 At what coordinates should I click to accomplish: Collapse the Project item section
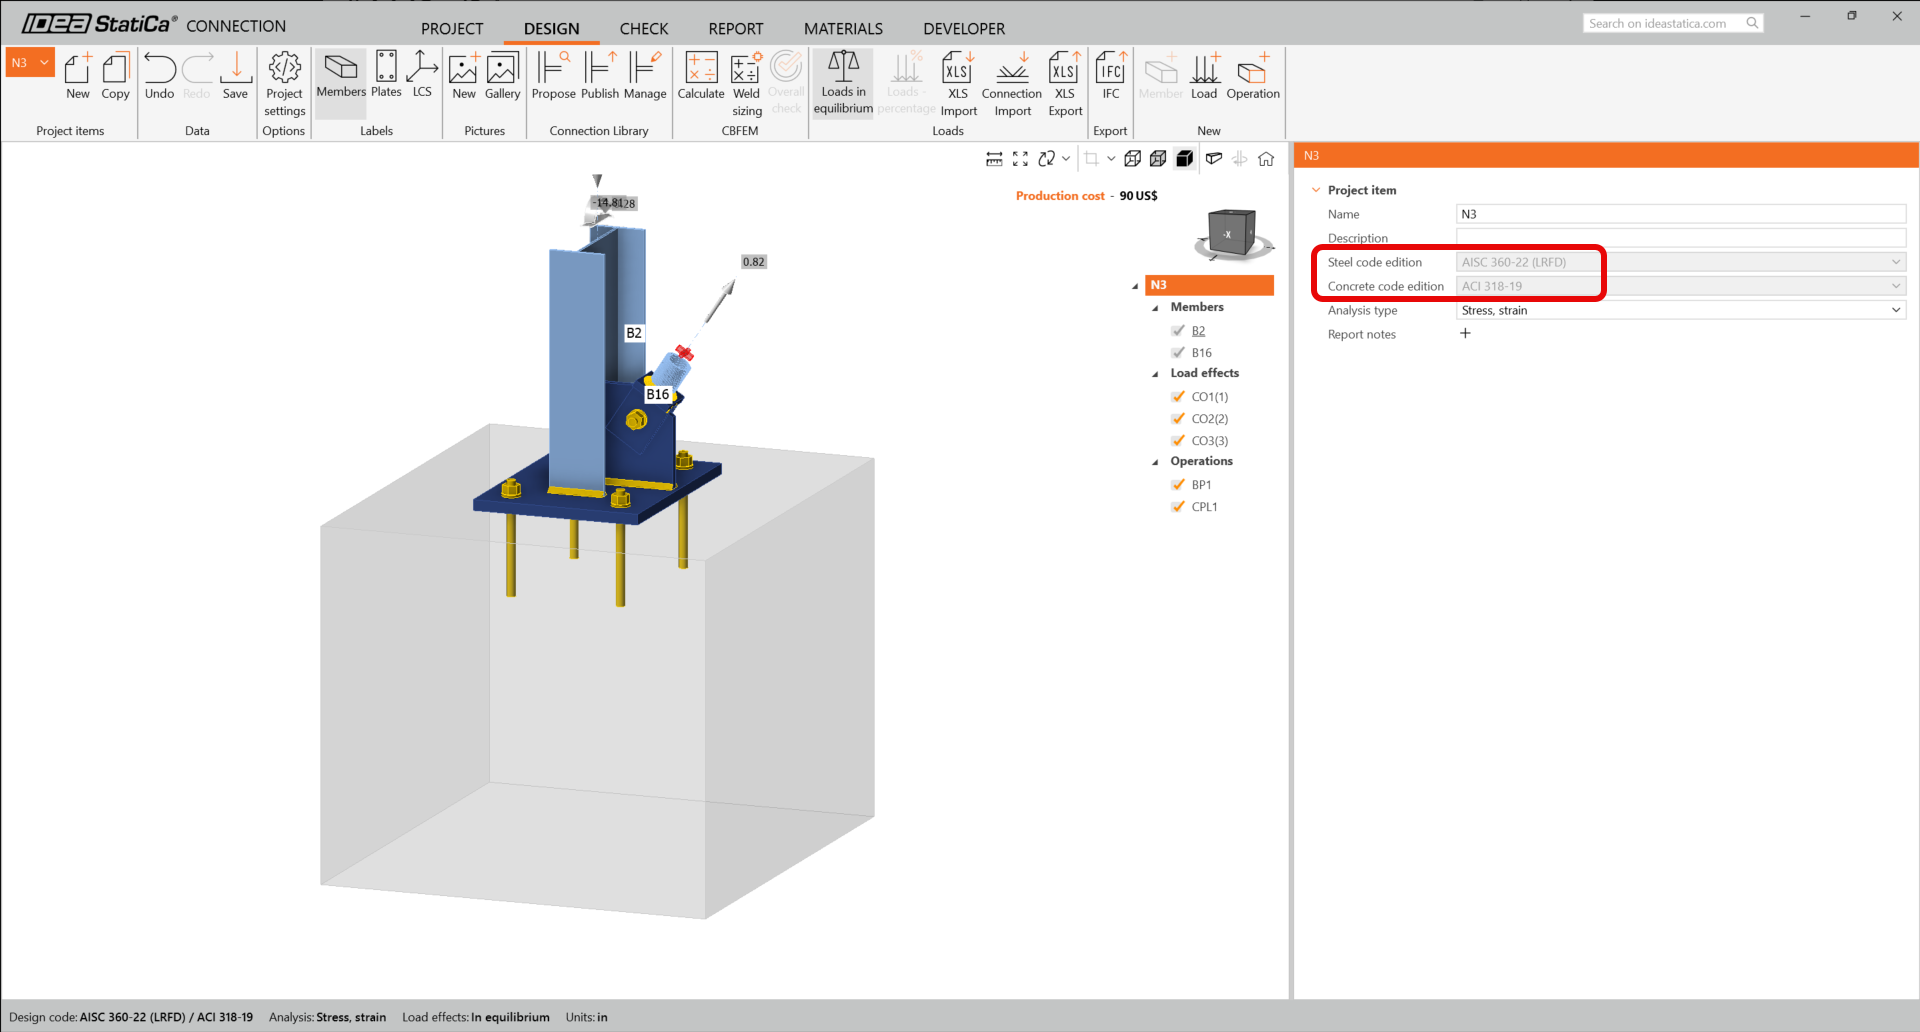(1316, 190)
